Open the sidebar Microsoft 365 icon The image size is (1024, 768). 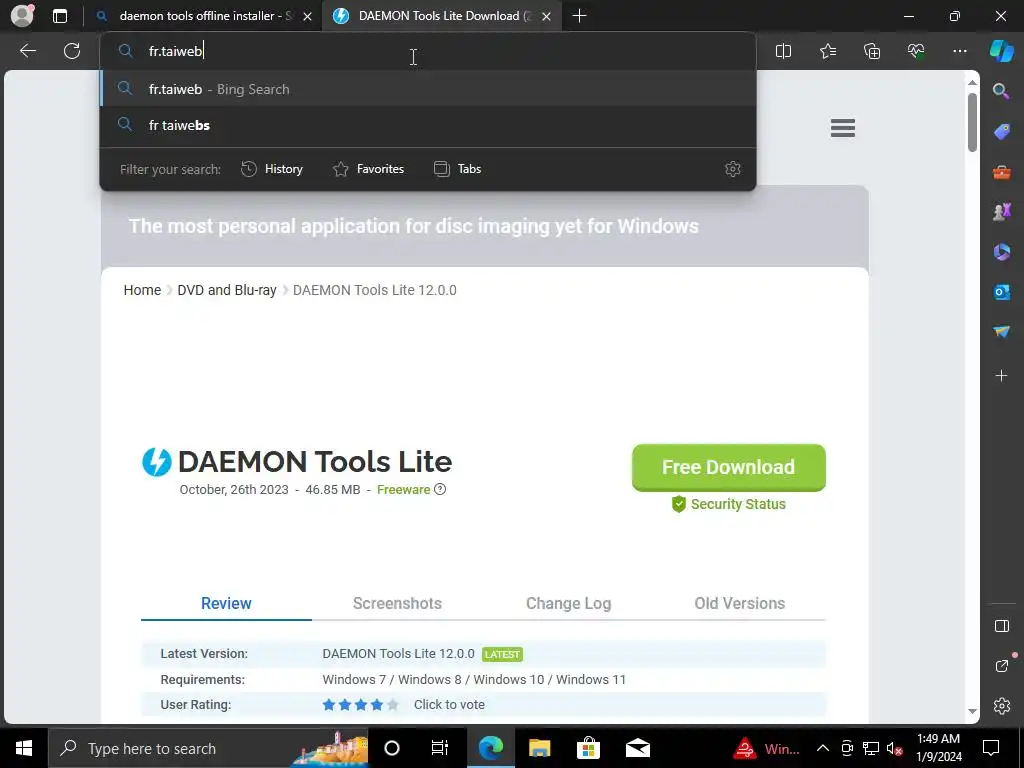click(x=1001, y=252)
